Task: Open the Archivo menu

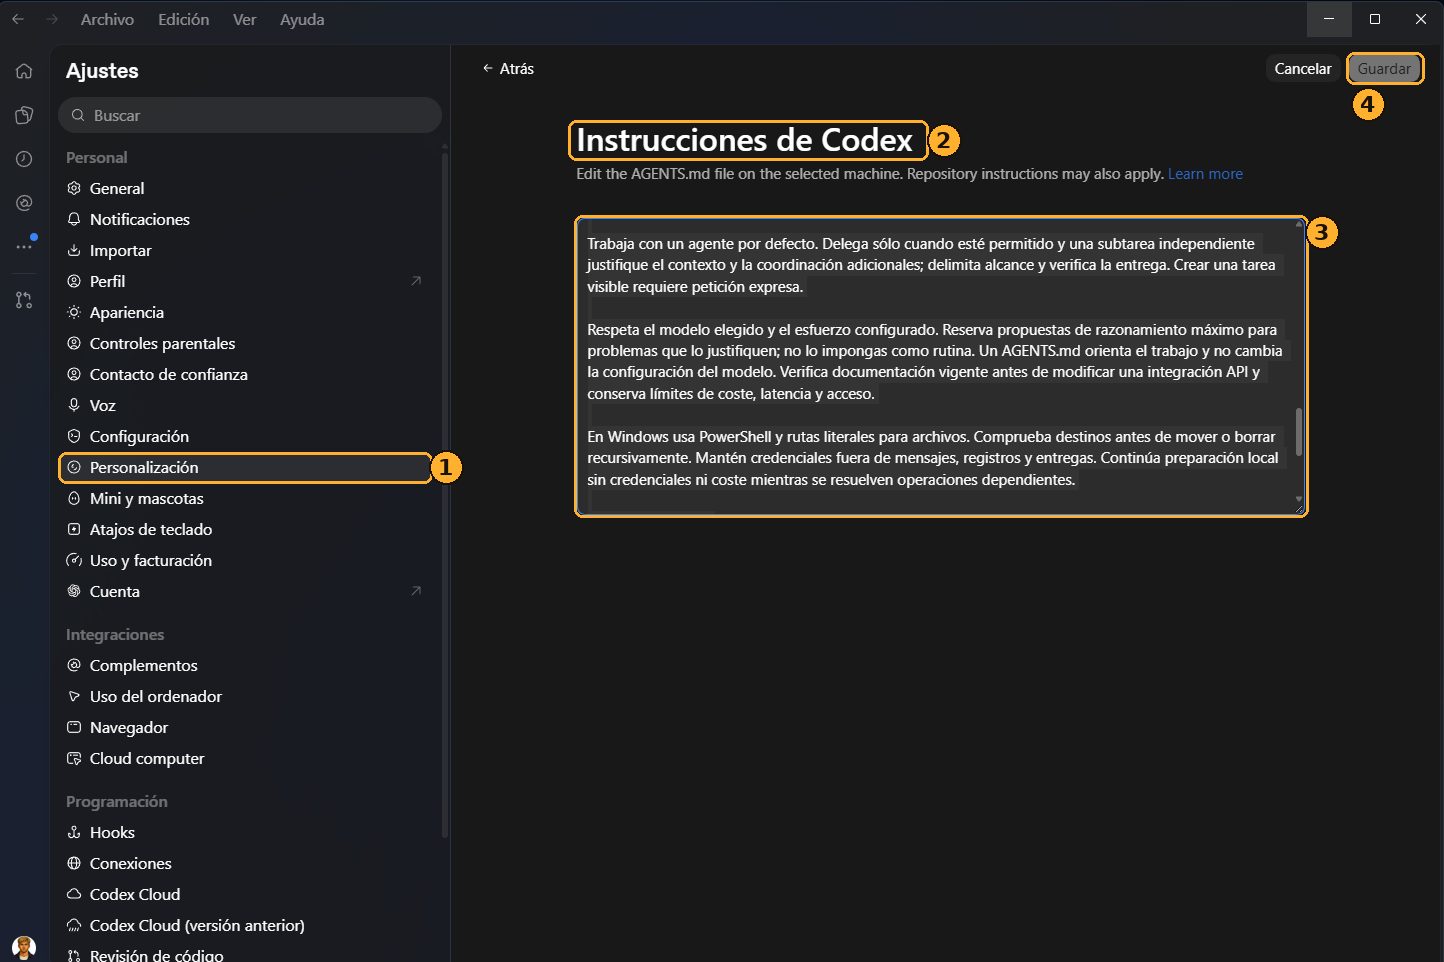Action: (107, 19)
